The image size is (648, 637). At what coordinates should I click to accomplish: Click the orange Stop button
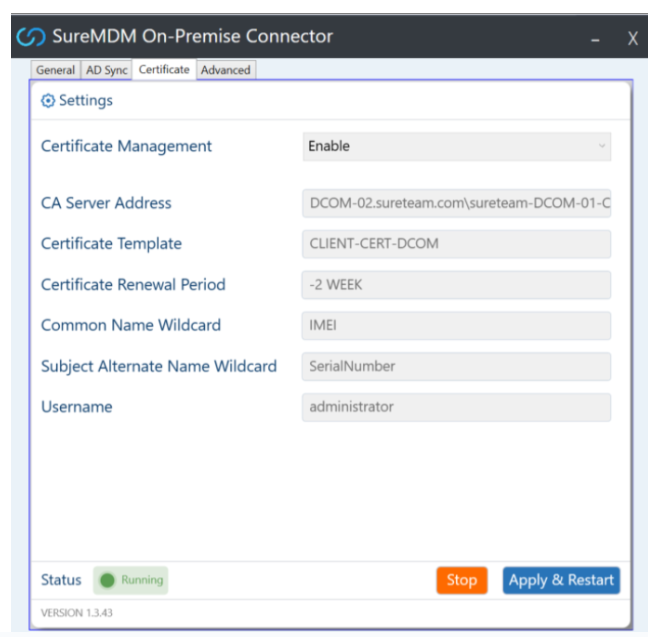[462, 580]
